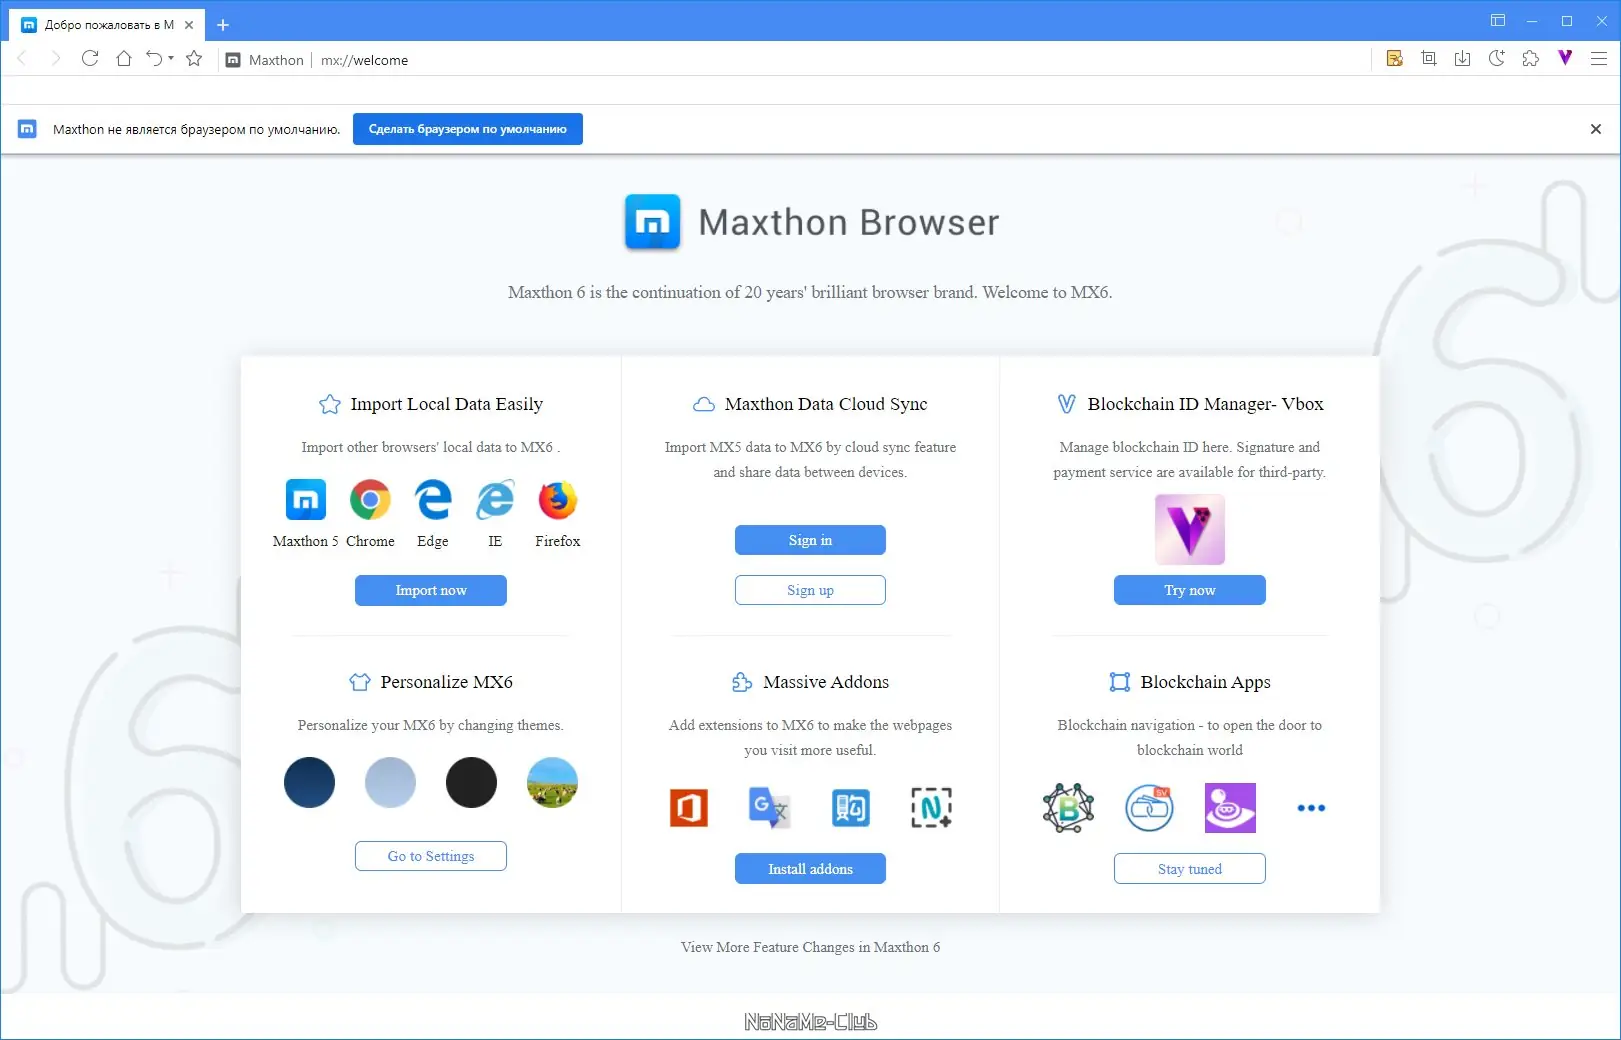1621x1040 pixels.
Task: Click the Maxthon Browser logo icon
Action: (x=652, y=222)
